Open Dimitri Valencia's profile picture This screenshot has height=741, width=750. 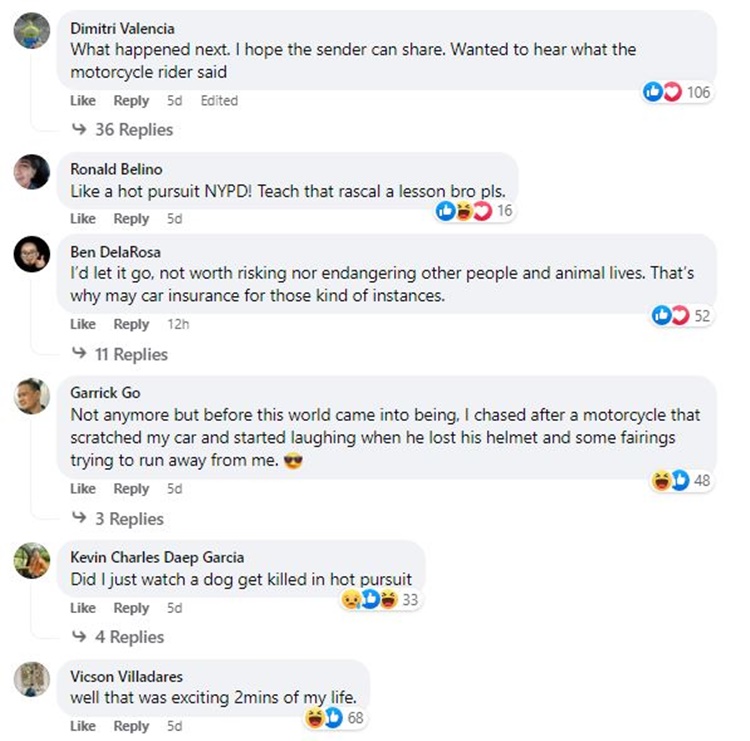32,34
